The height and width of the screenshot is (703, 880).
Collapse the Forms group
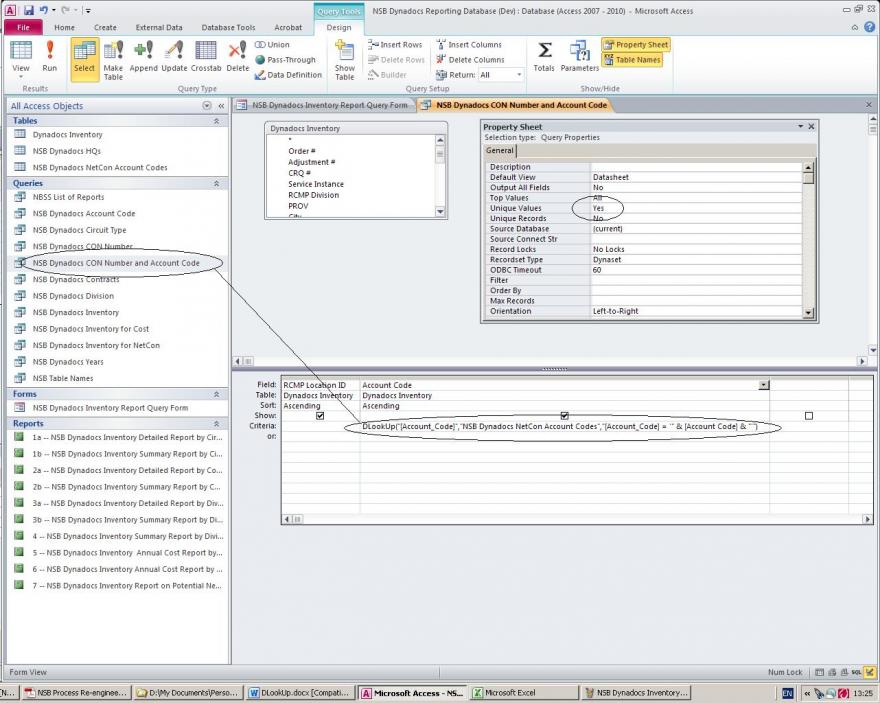click(x=217, y=394)
